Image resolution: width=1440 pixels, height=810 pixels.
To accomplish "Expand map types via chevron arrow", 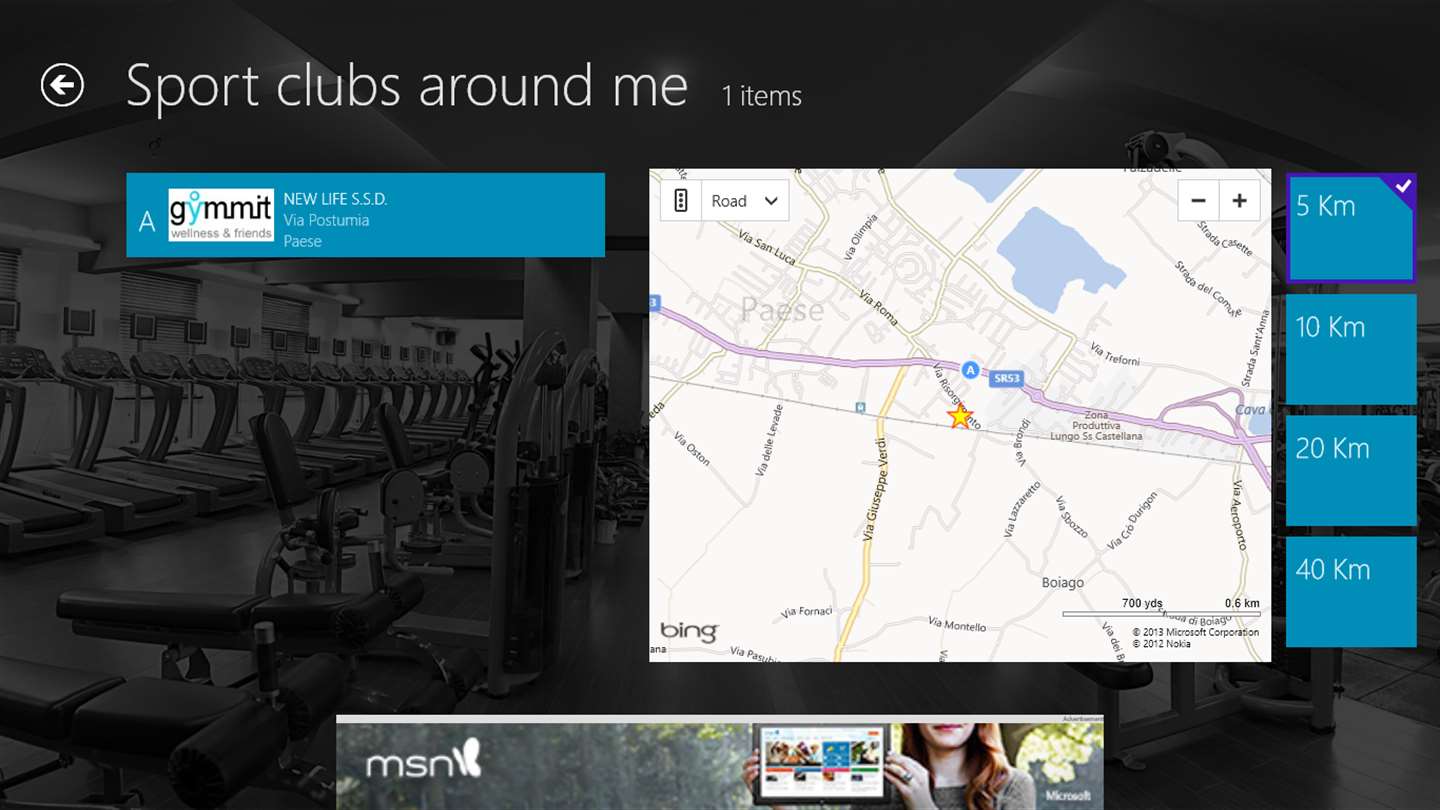I will [x=771, y=201].
